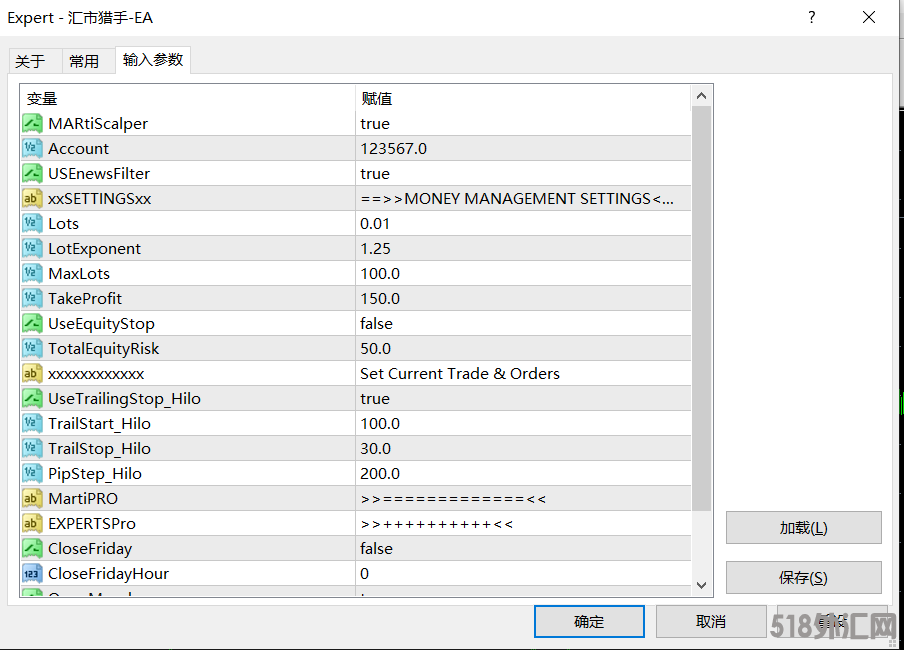Click the xxSETTINGSxx string variable icon
Screen dimensions: 904x650
(32, 199)
